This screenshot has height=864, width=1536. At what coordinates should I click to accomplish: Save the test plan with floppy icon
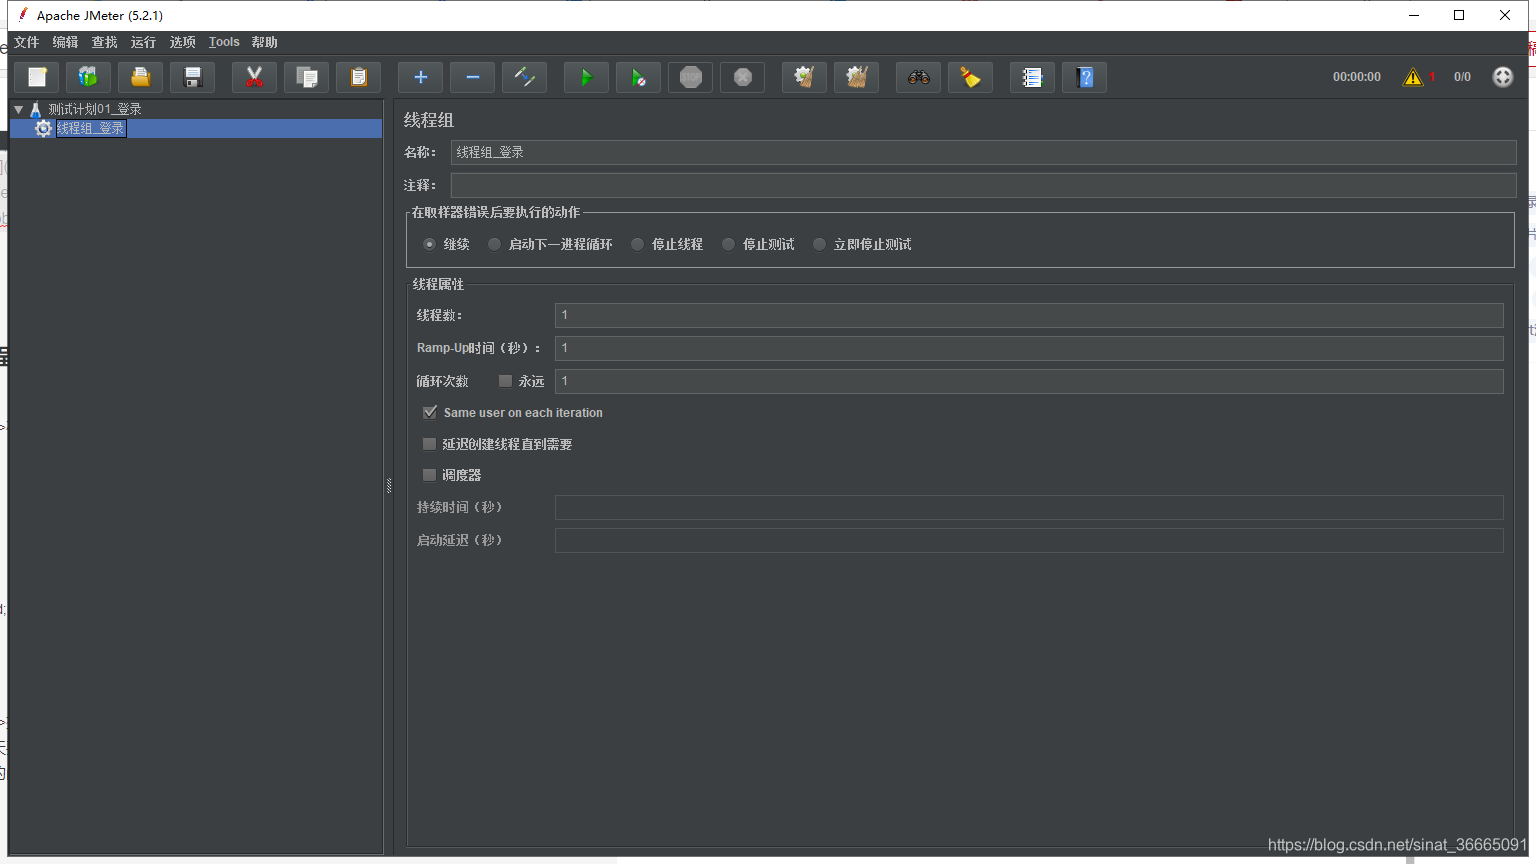(x=193, y=77)
